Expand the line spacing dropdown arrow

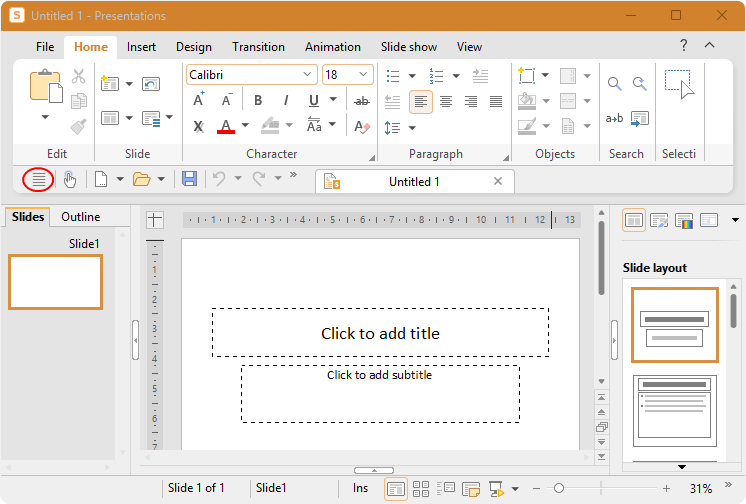412,128
